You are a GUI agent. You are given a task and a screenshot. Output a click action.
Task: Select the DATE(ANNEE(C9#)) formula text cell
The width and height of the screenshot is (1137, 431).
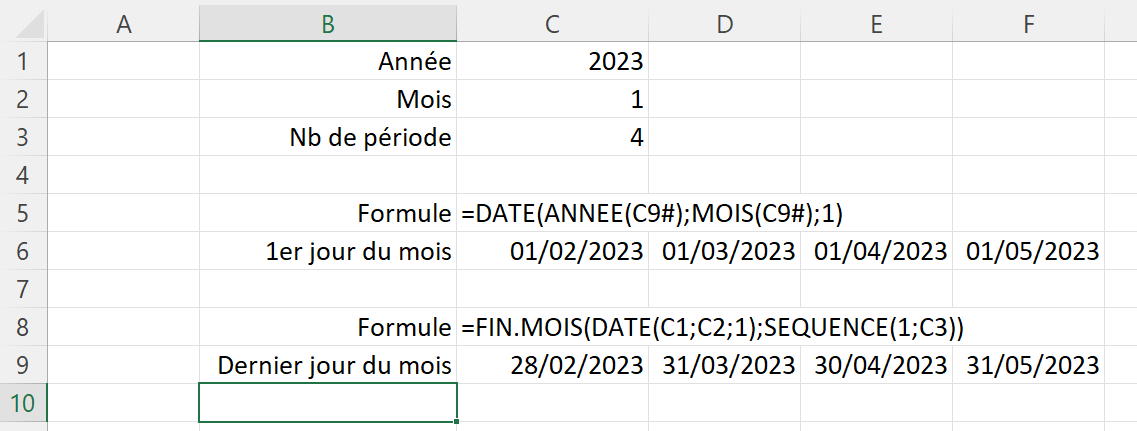(x=553, y=213)
